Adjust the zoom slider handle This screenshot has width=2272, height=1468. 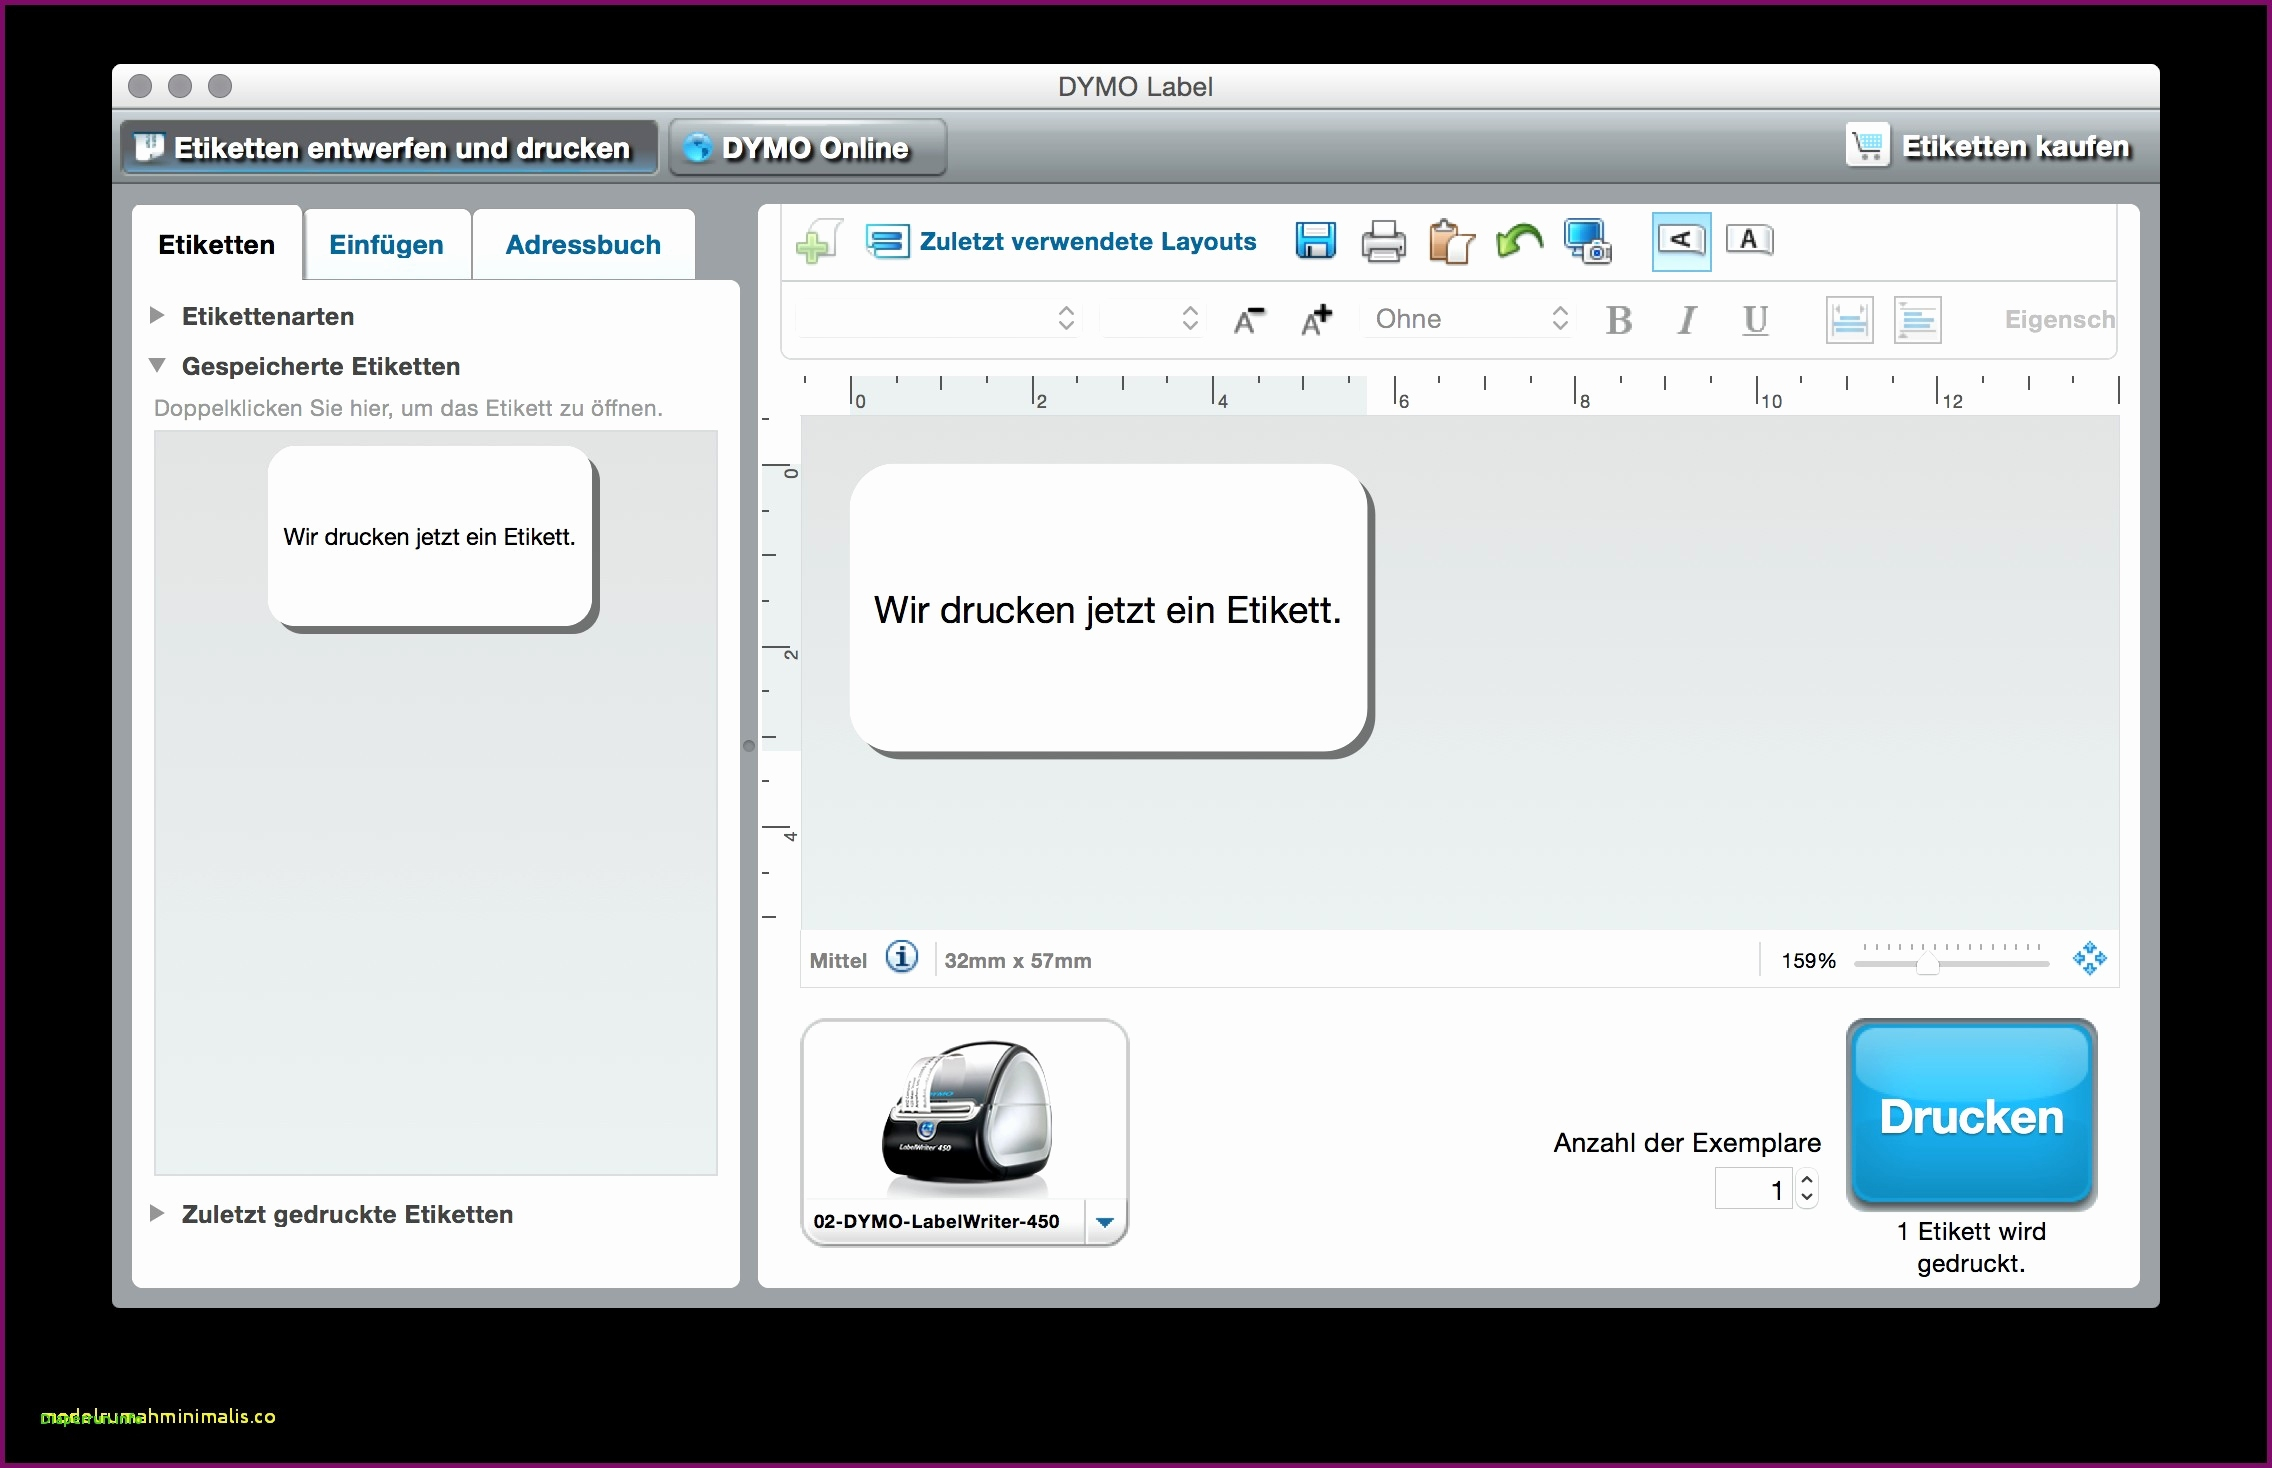click(x=1927, y=964)
